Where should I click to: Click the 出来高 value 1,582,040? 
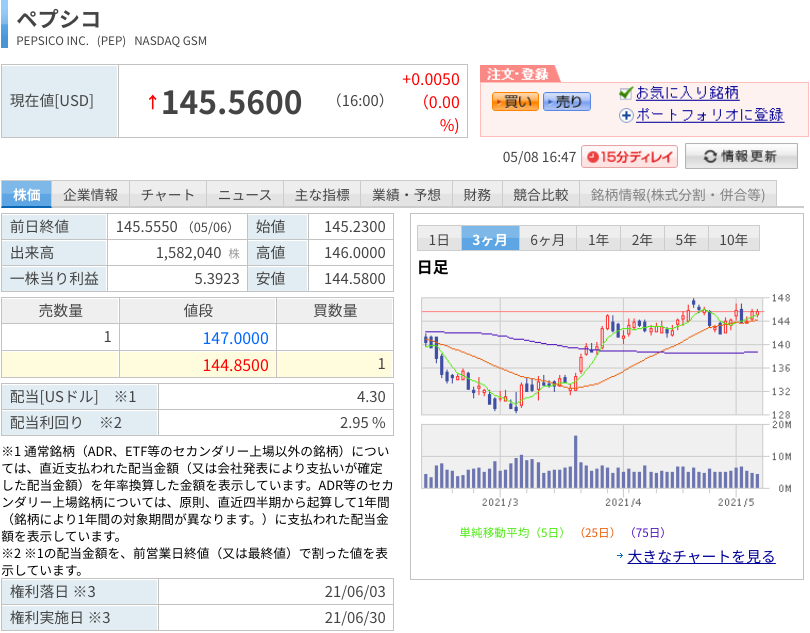[189, 253]
